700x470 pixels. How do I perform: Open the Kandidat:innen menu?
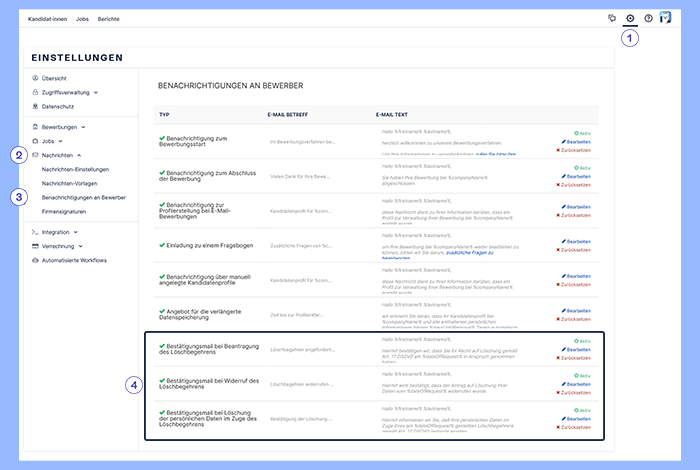tap(47, 19)
